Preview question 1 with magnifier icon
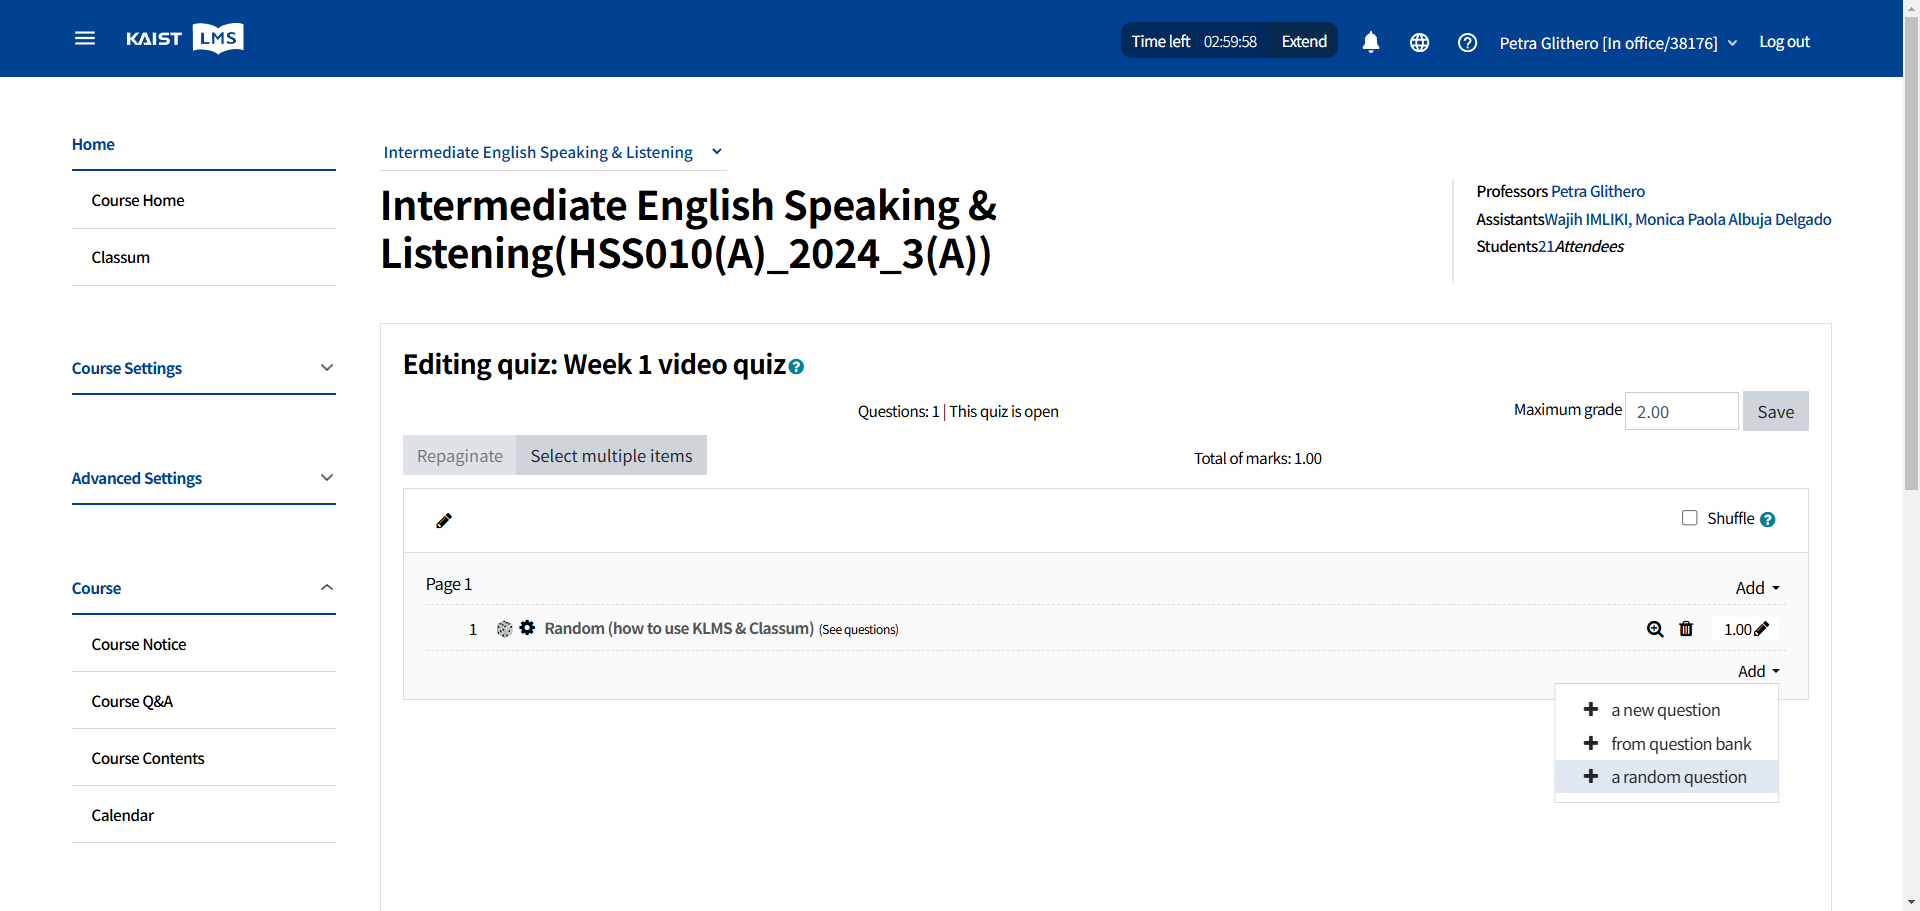This screenshot has width=1920, height=911. click(1655, 629)
